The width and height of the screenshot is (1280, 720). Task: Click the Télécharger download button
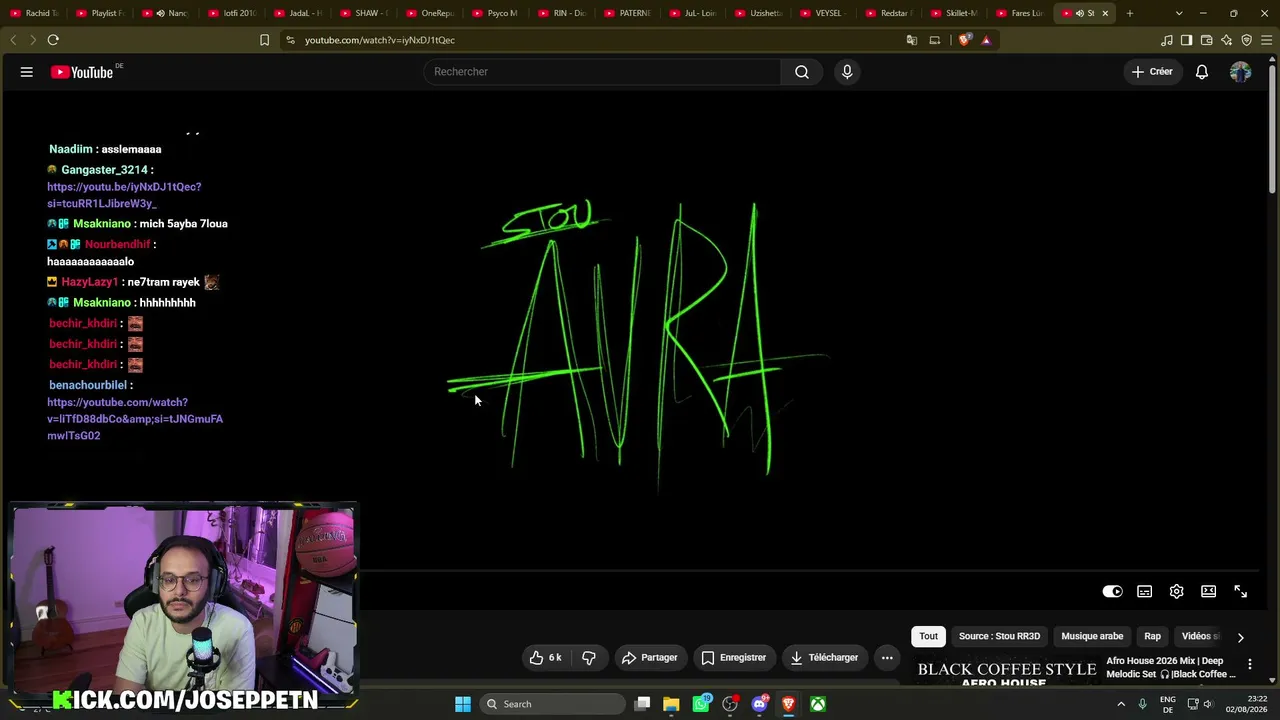tap(824, 658)
